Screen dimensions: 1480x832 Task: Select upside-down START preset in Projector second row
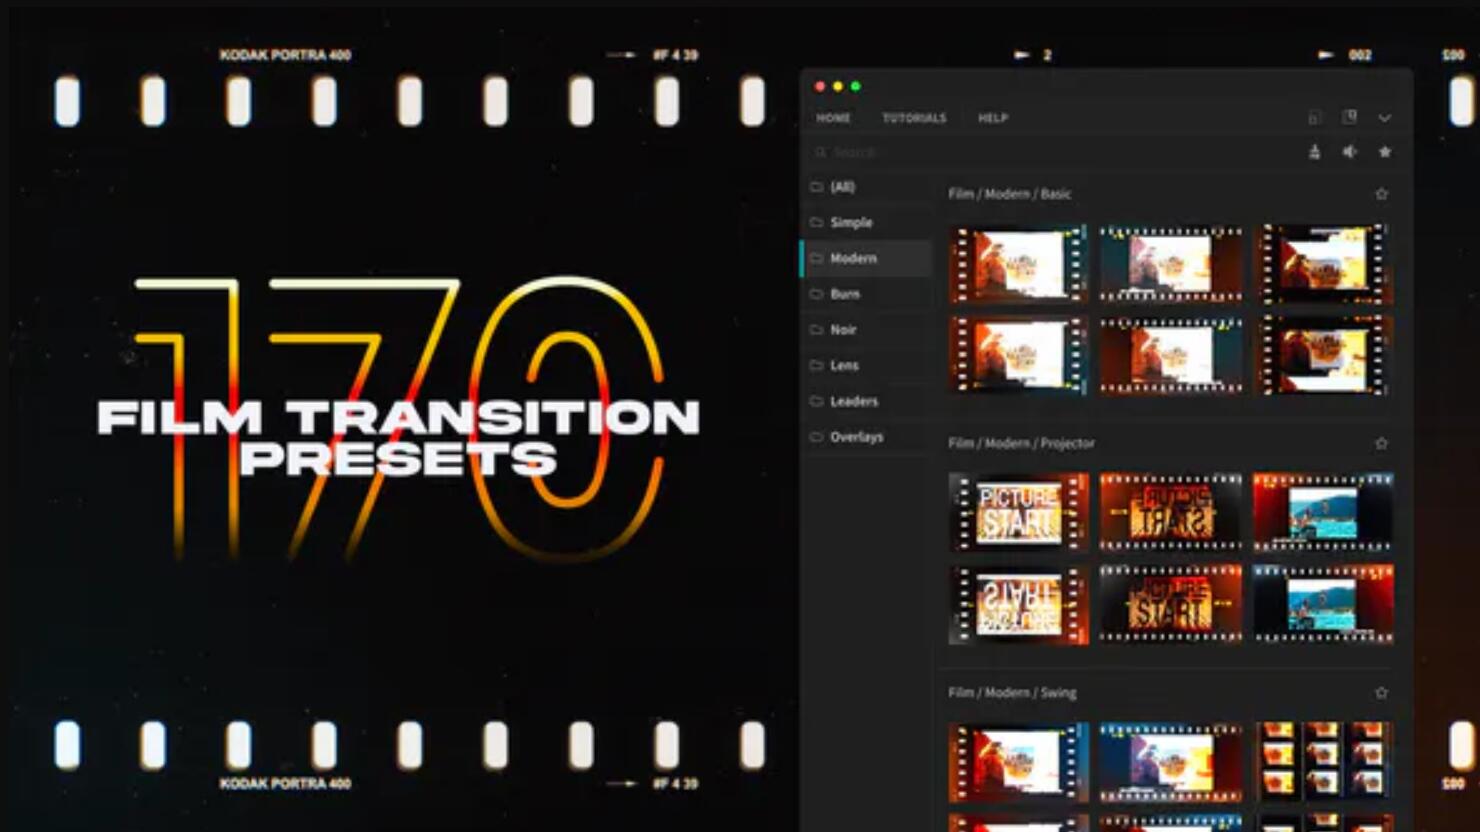[1018, 604]
